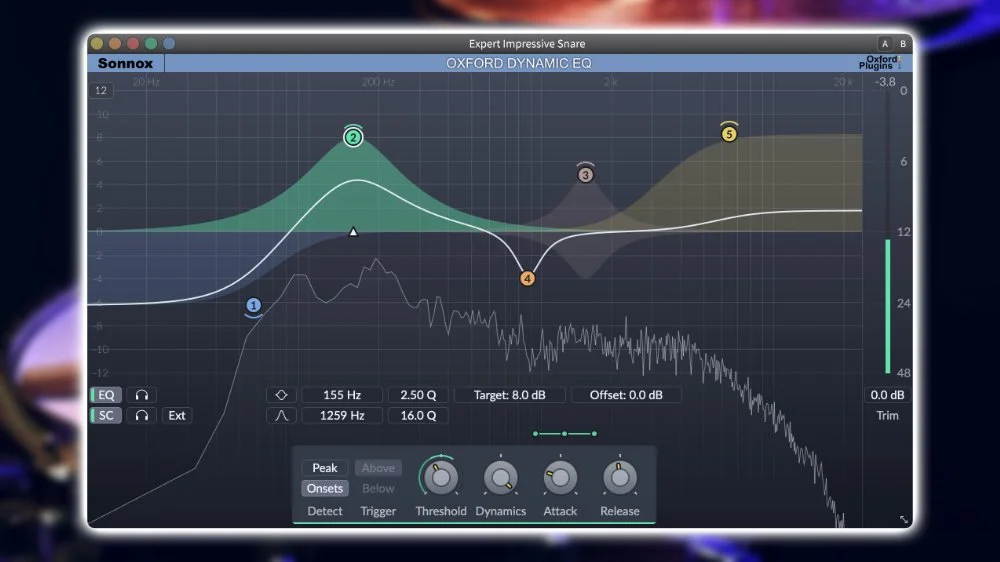This screenshot has width=1000, height=562.
Task: Set Trigger to Above
Action: pyautogui.click(x=378, y=468)
